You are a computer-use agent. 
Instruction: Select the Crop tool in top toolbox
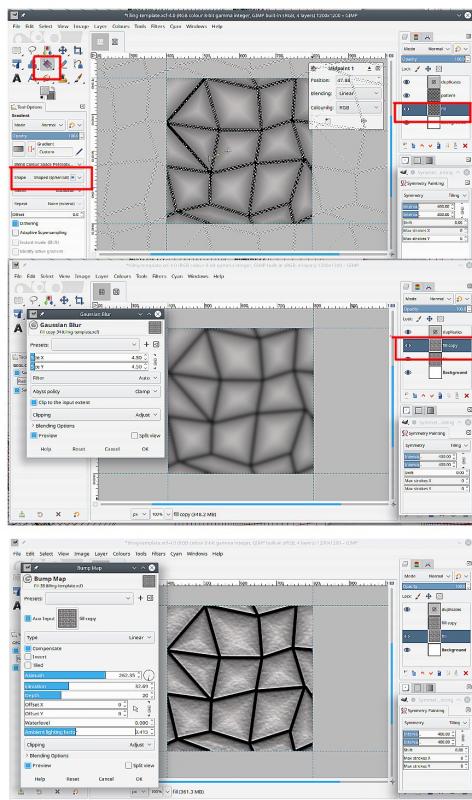tap(78, 50)
